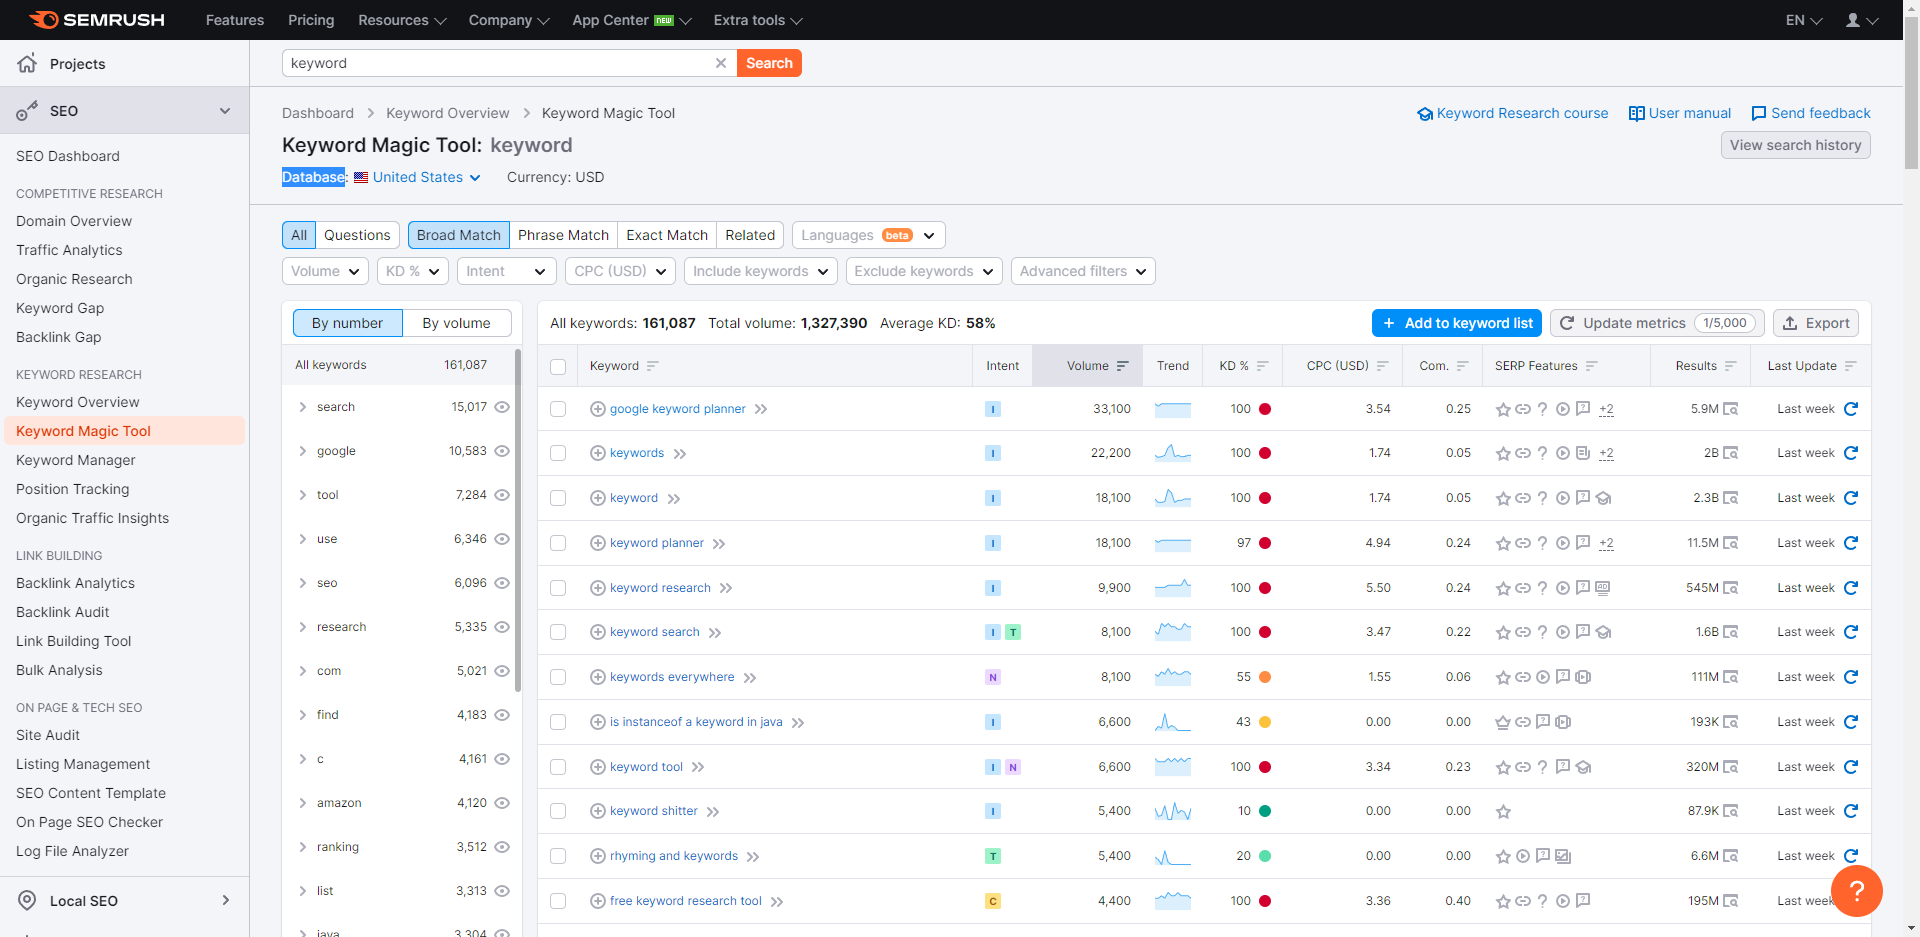Open App Center top menu
The image size is (1920, 937).
(631, 20)
